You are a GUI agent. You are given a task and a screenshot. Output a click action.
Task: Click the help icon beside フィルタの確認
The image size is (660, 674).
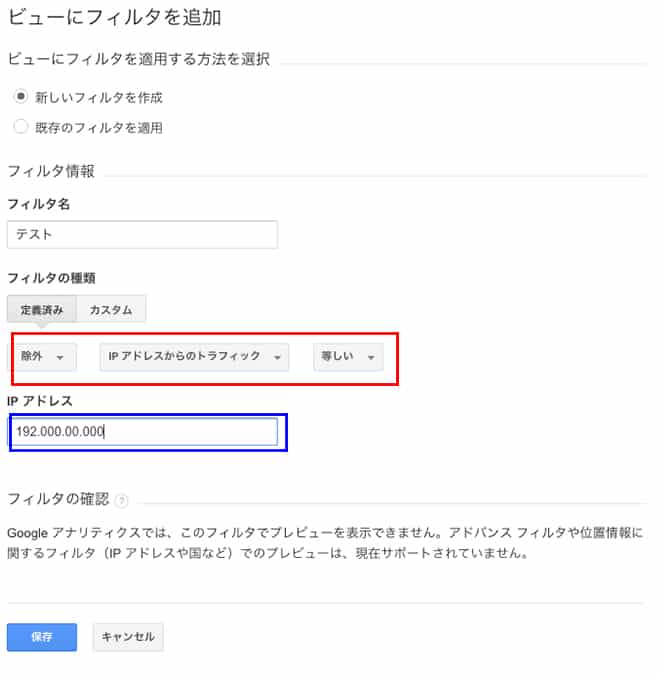coord(122,501)
